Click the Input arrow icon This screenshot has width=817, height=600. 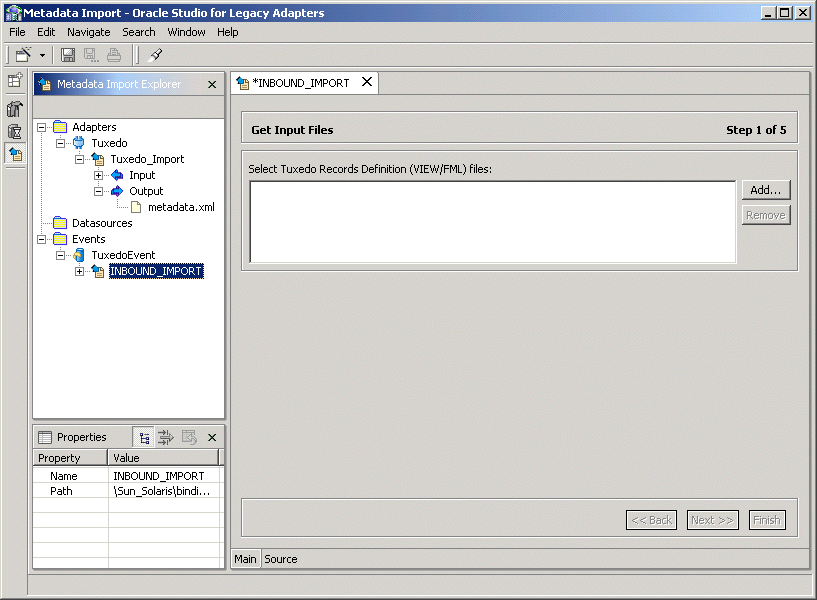(117, 175)
